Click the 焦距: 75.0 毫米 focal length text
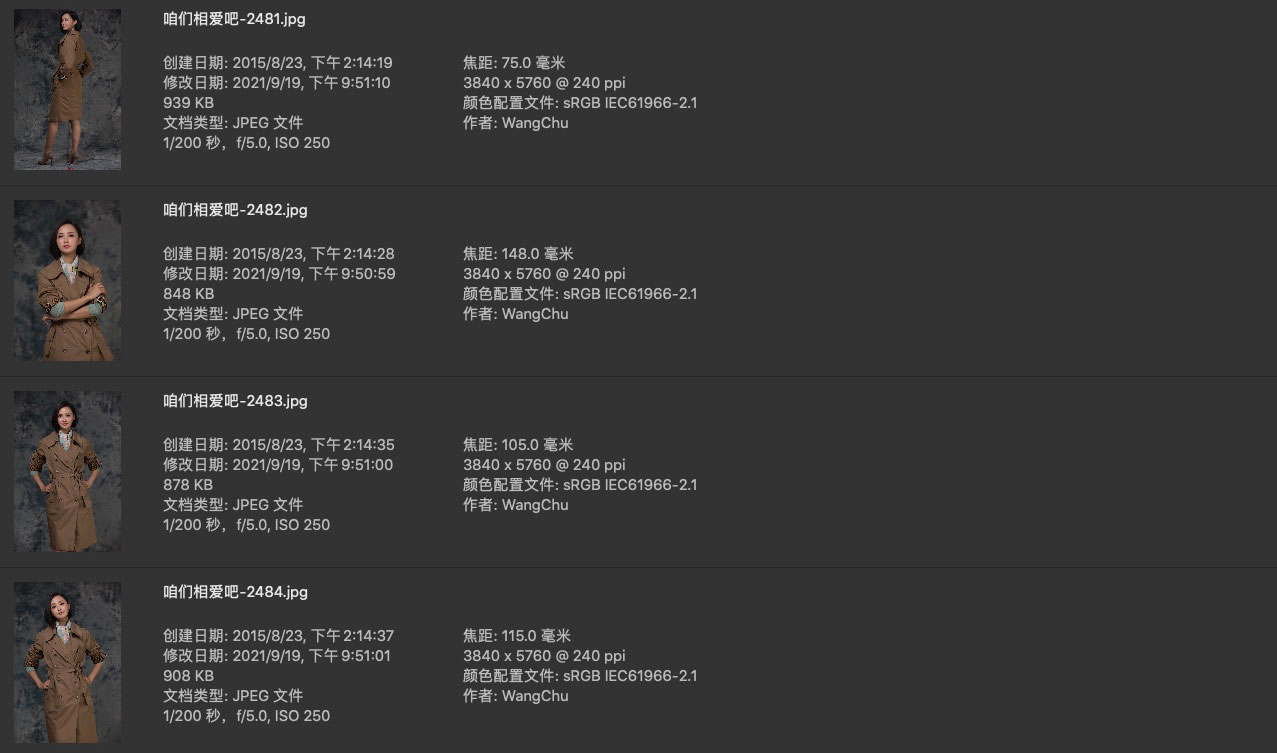 pos(513,63)
